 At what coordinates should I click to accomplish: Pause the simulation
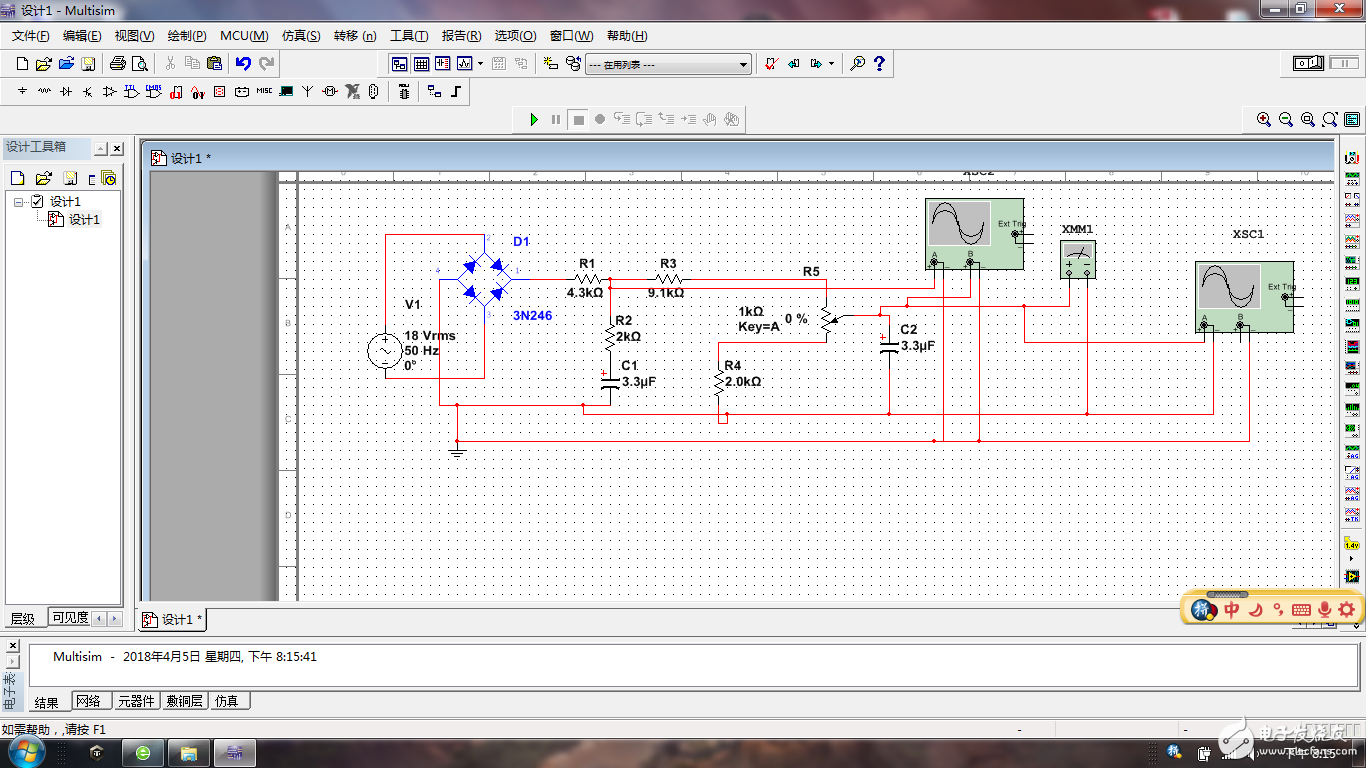556,119
